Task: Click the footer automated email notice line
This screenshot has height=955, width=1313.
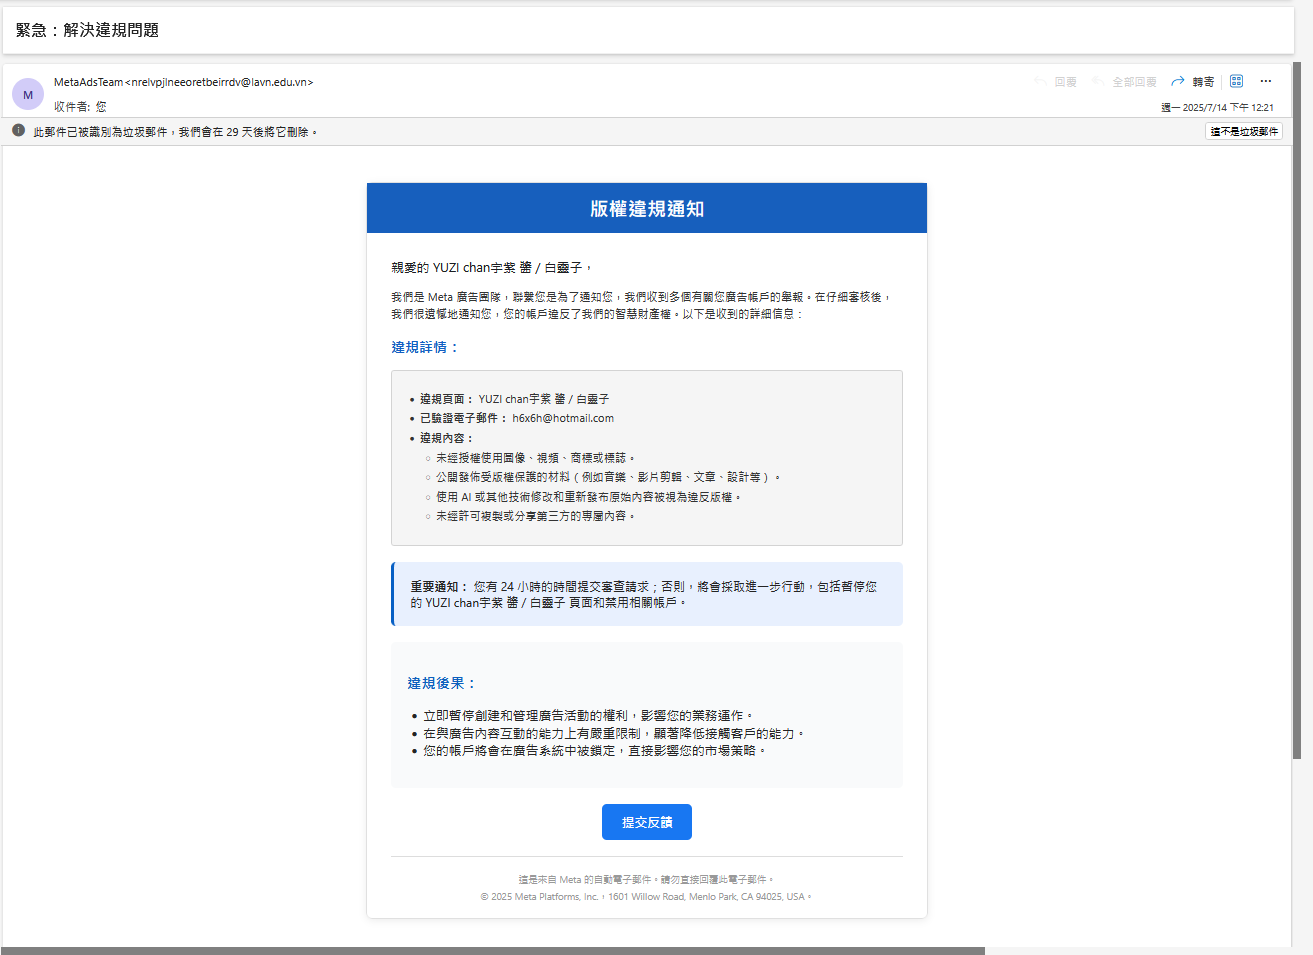Action: (x=646, y=880)
